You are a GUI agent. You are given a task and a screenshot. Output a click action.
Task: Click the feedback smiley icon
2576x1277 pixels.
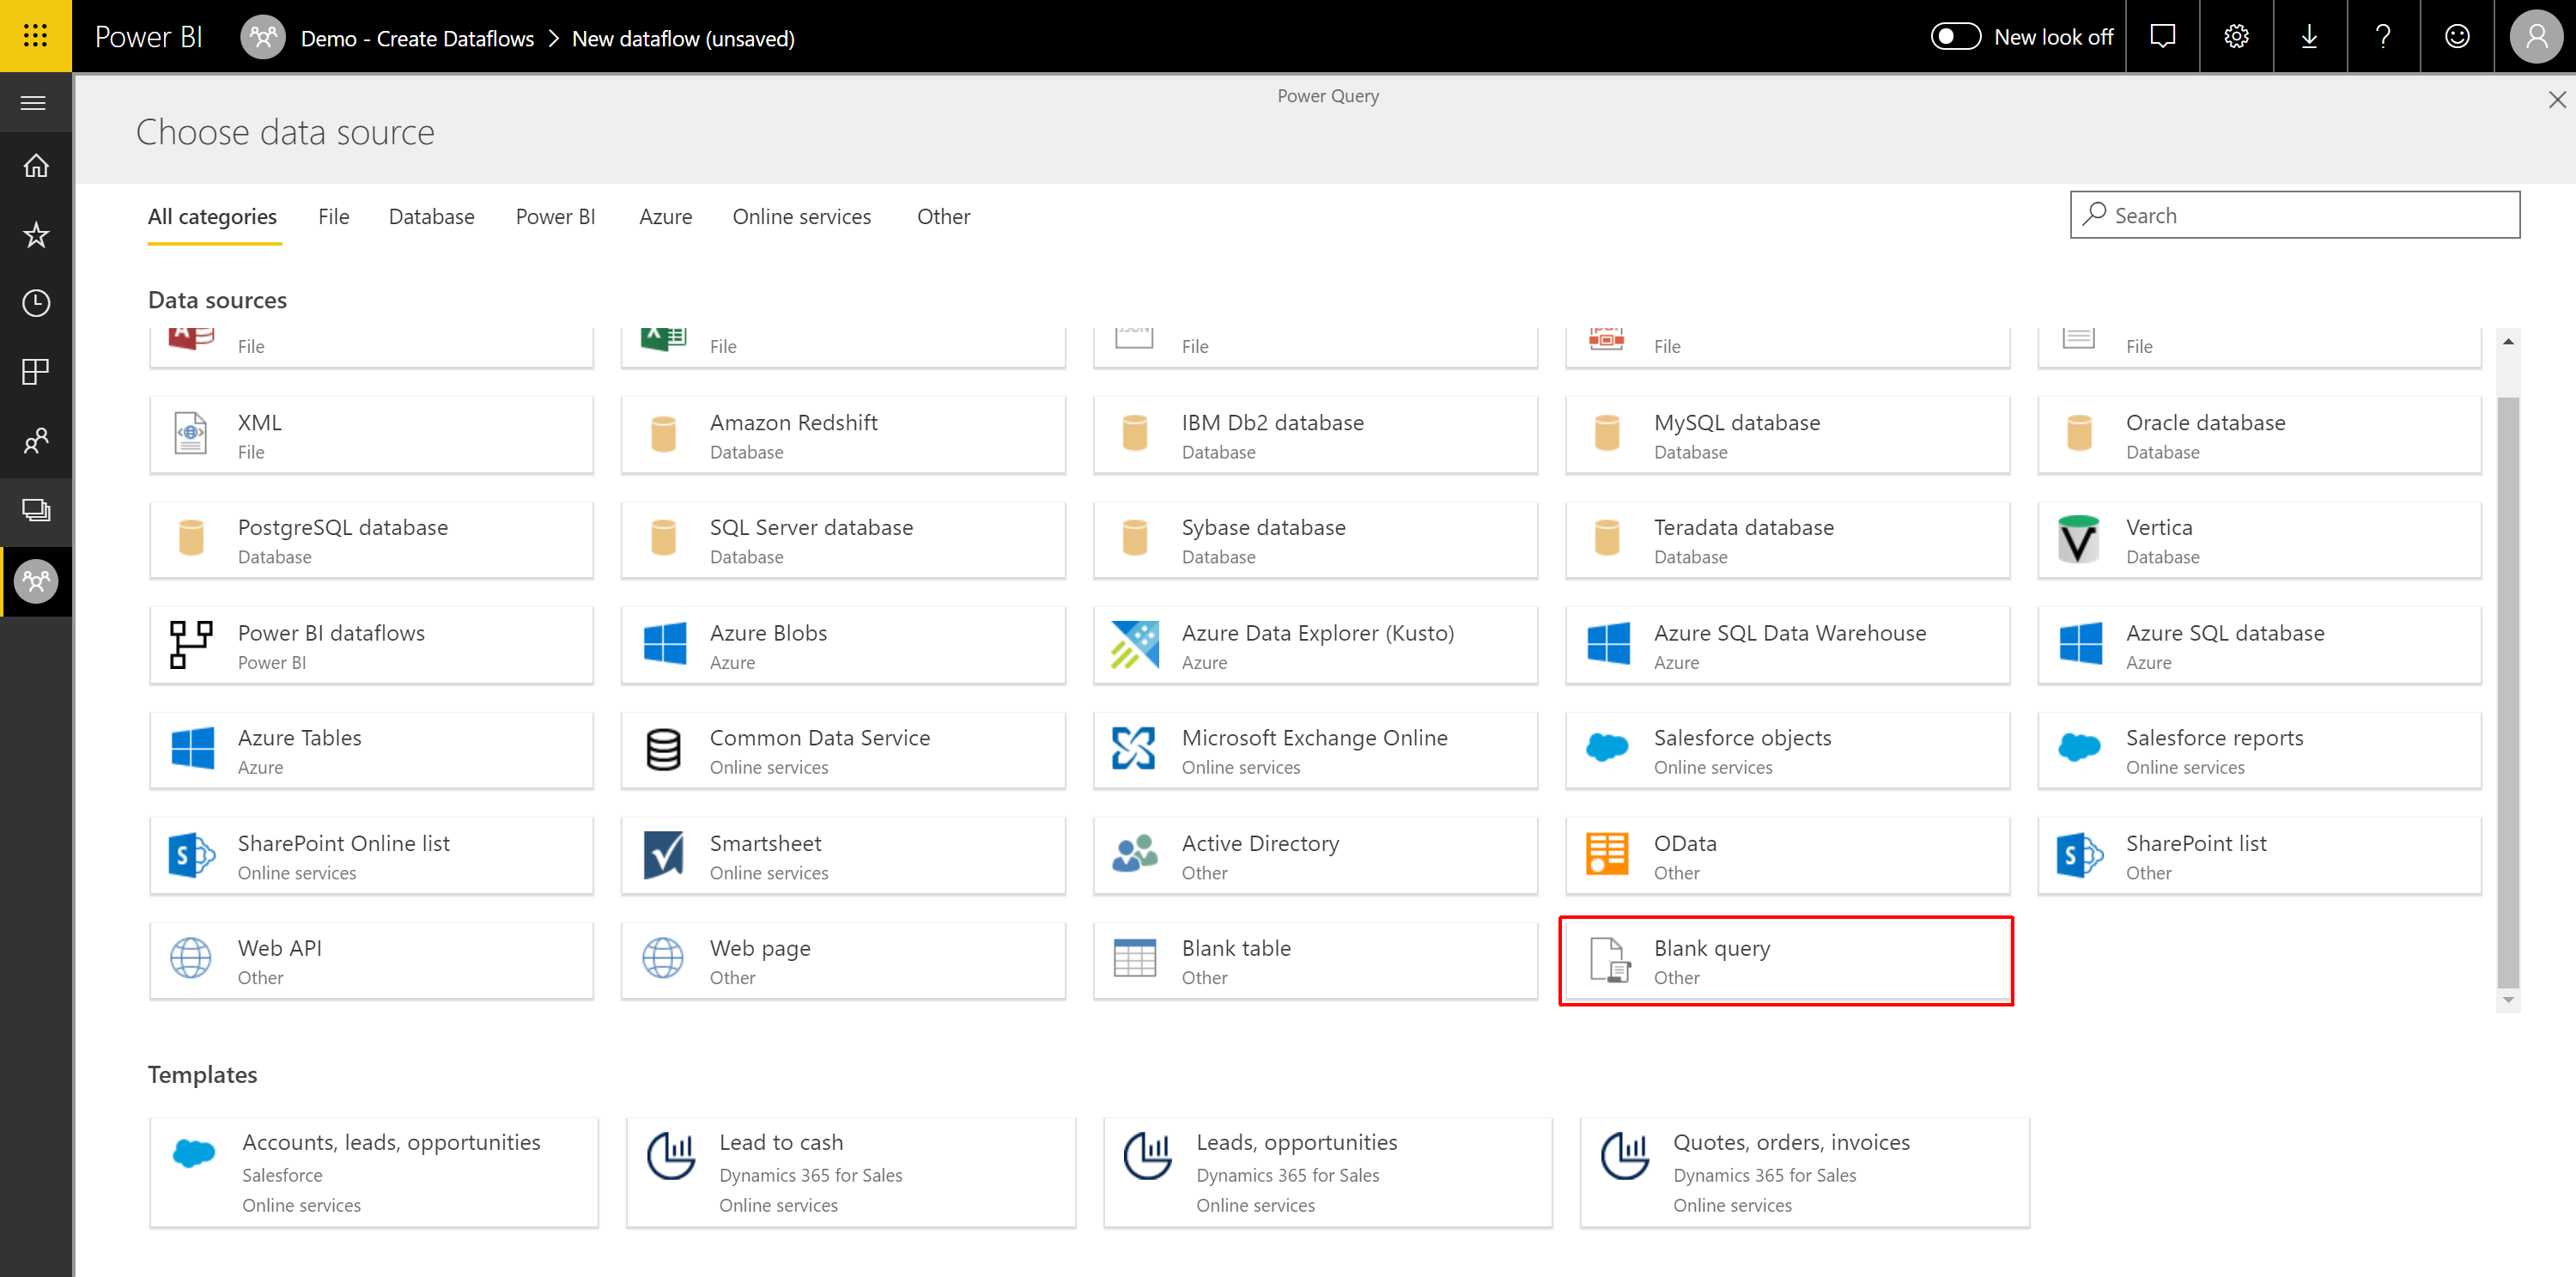click(x=2457, y=37)
